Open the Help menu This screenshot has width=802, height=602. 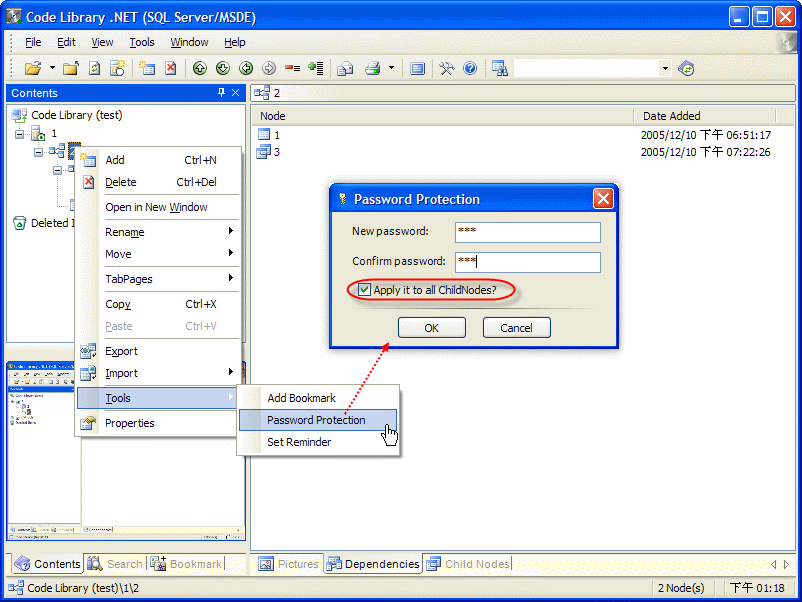[235, 42]
